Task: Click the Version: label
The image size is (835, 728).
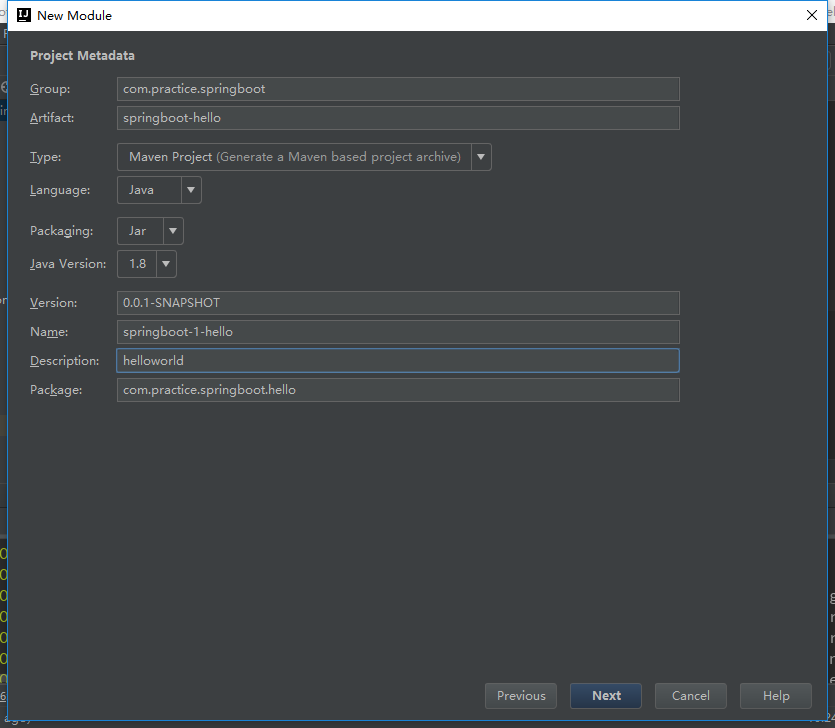Action: [x=53, y=303]
